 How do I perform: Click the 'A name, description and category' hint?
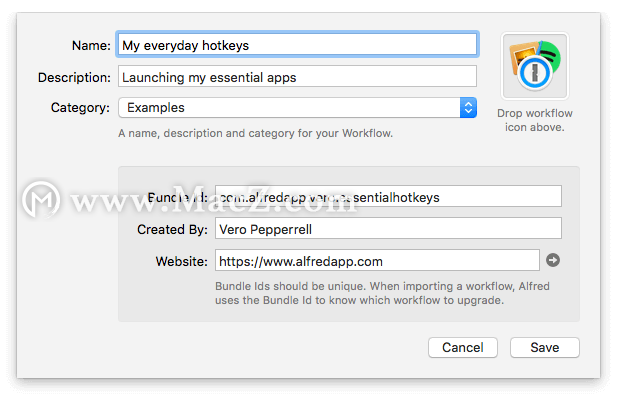coord(255,133)
